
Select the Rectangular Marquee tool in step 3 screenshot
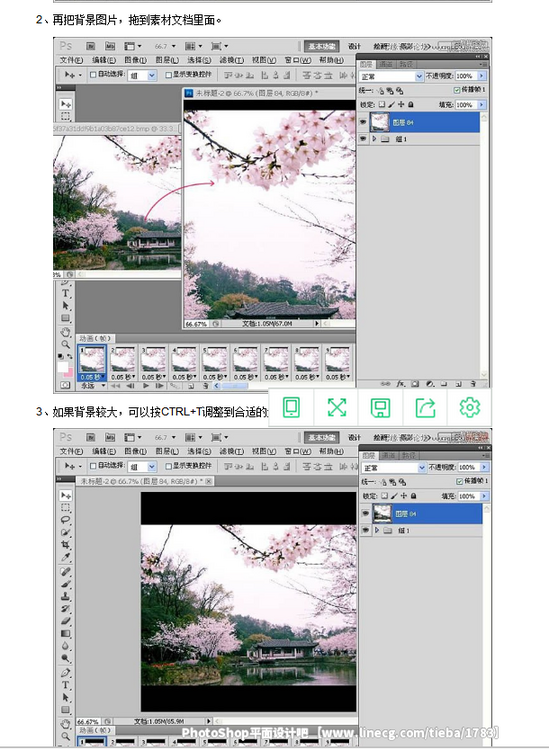[66, 507]
